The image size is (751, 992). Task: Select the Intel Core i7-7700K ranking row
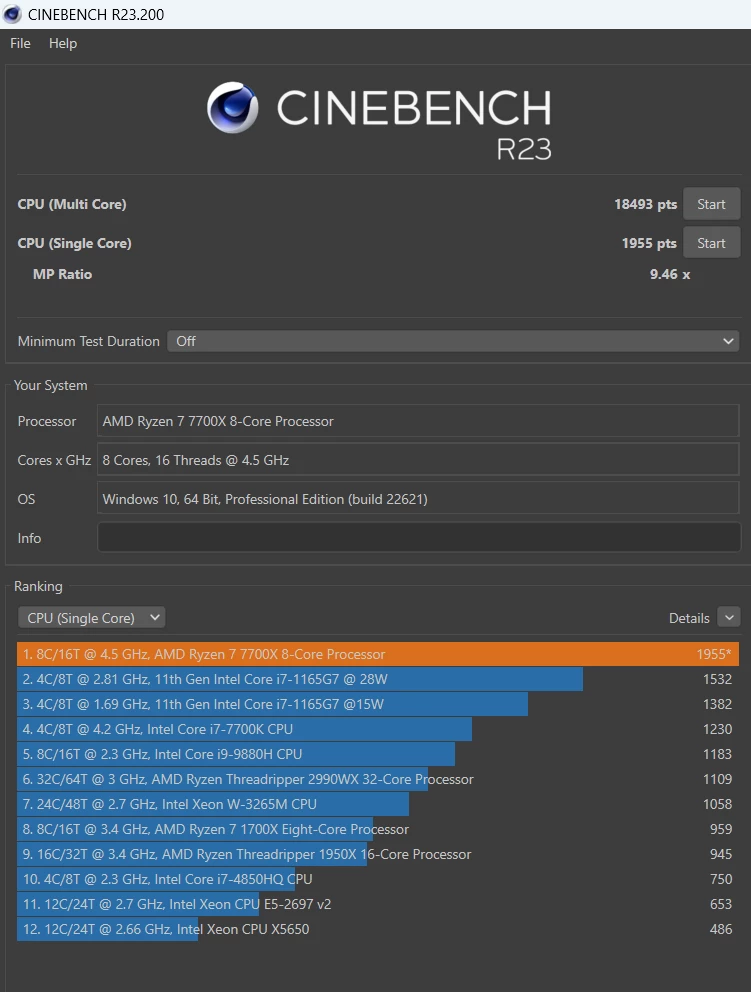coord(378,729)
